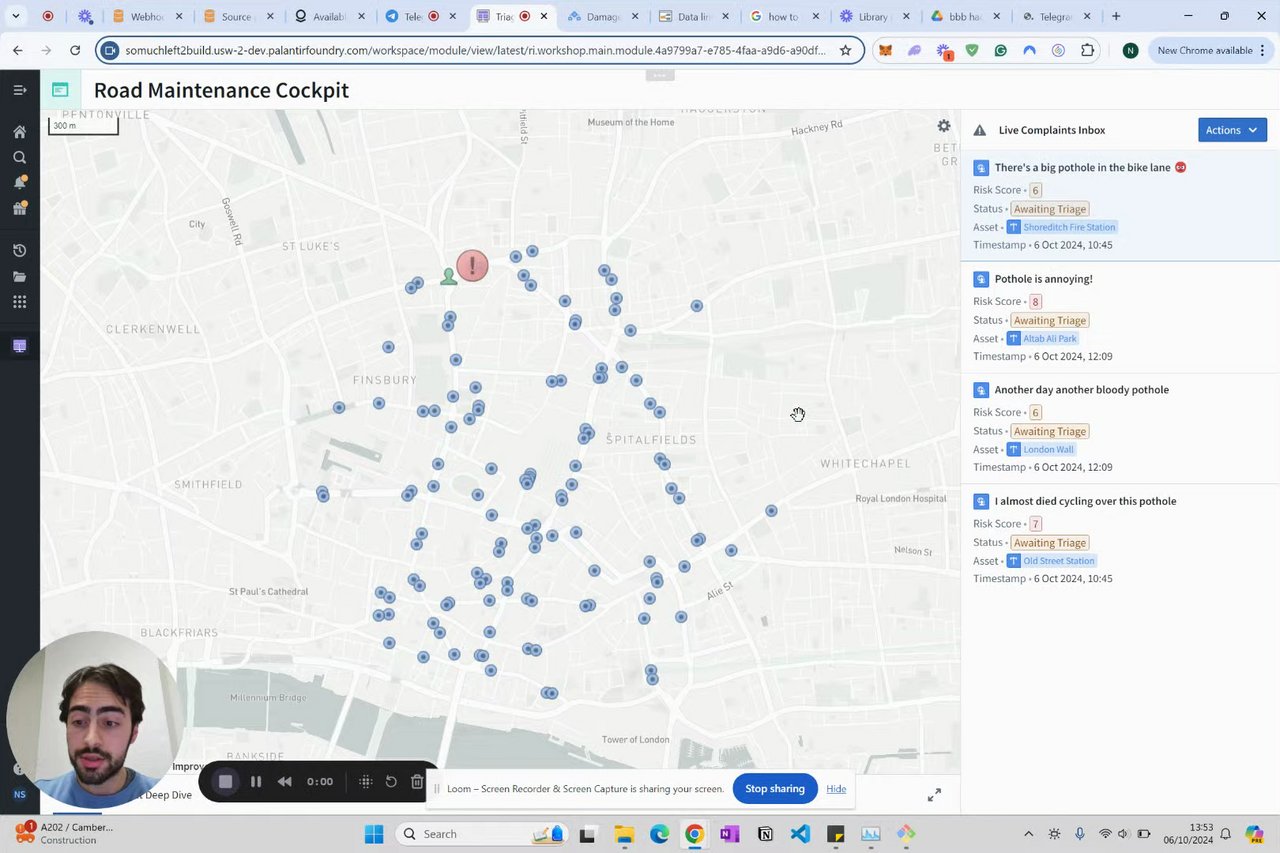Open the map settings gear icon

[944, 126]
